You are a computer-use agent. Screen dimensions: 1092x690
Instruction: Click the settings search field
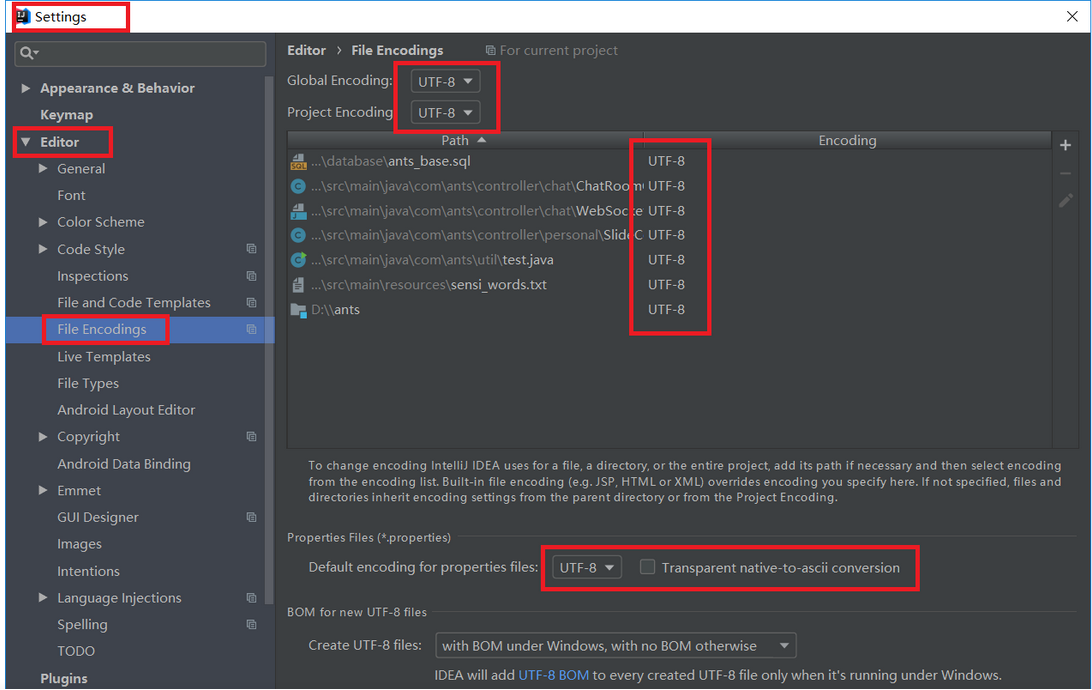(x=140, y=54)
